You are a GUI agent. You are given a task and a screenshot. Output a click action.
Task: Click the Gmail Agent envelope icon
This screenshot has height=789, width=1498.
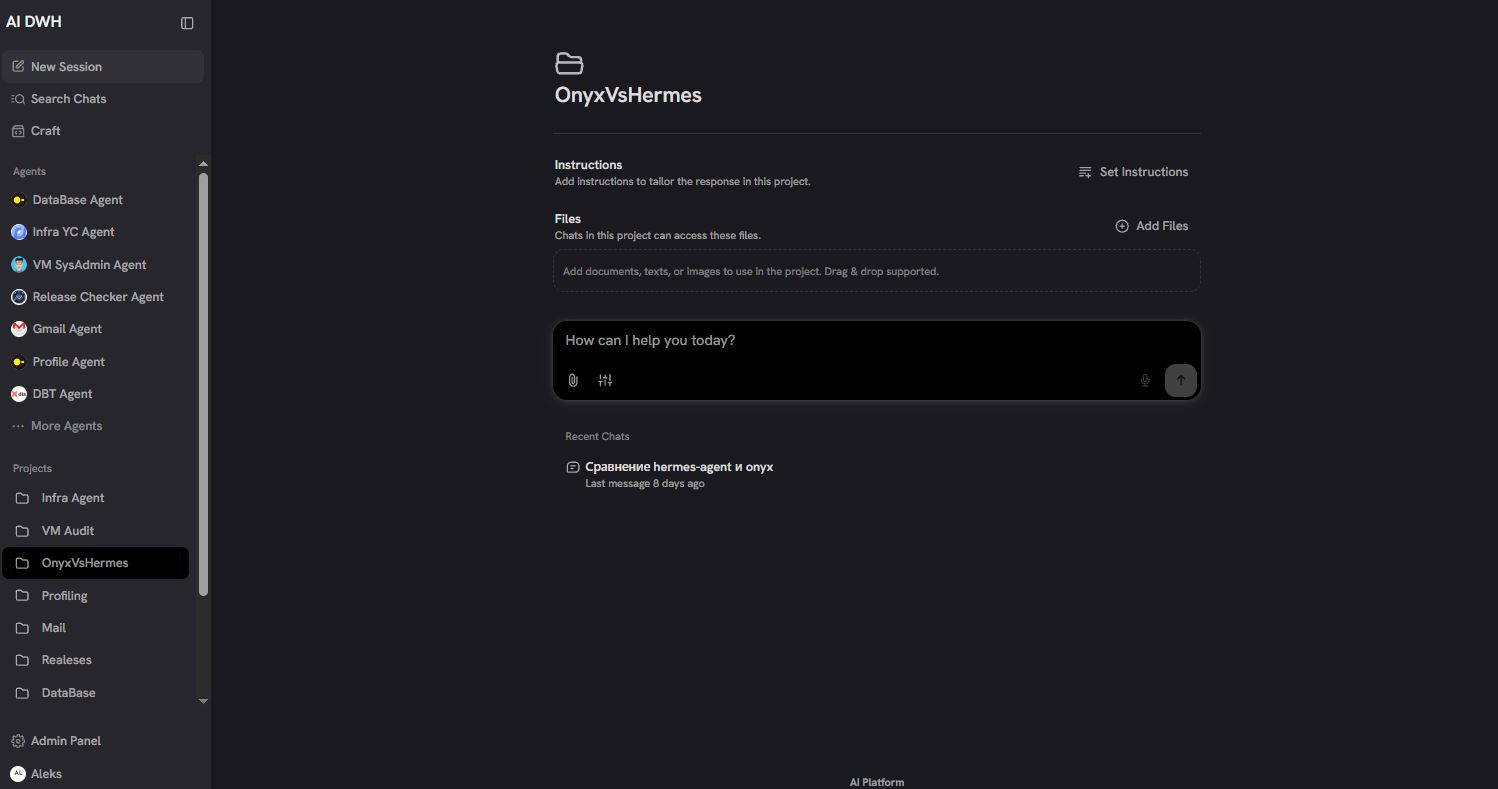point(19,329)
